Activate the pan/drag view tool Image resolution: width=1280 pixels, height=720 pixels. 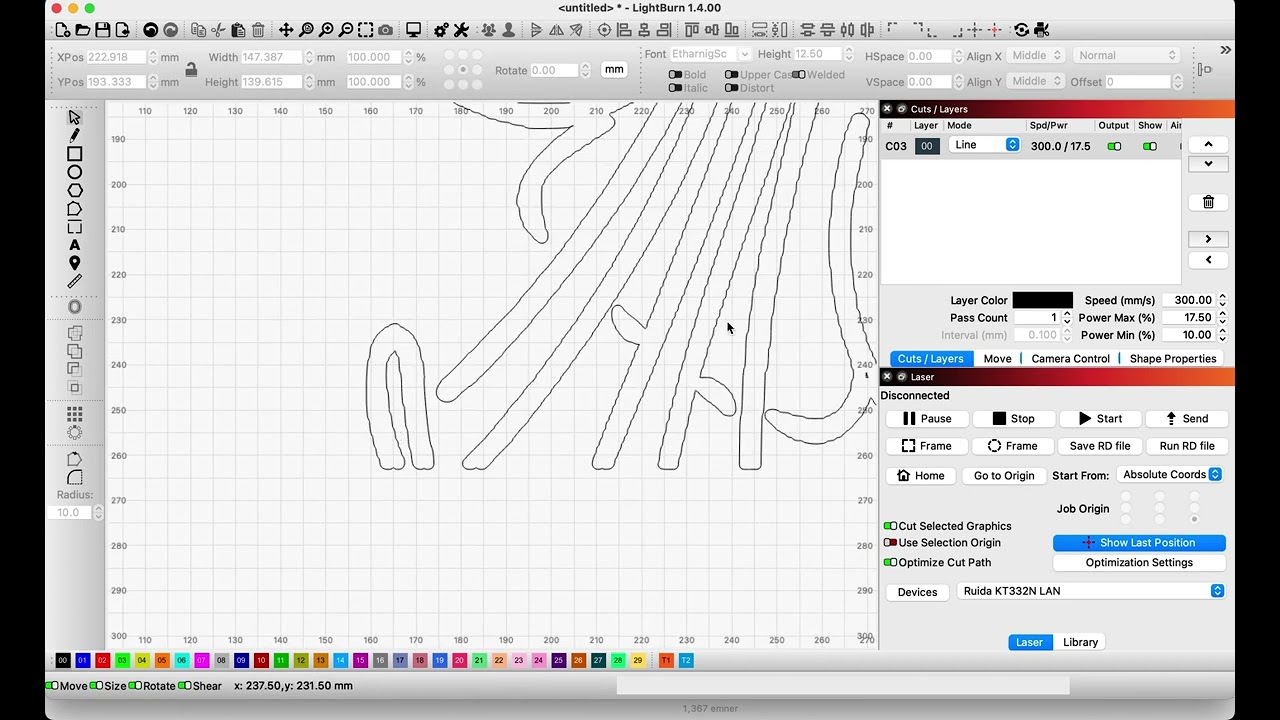click(286, 30)
